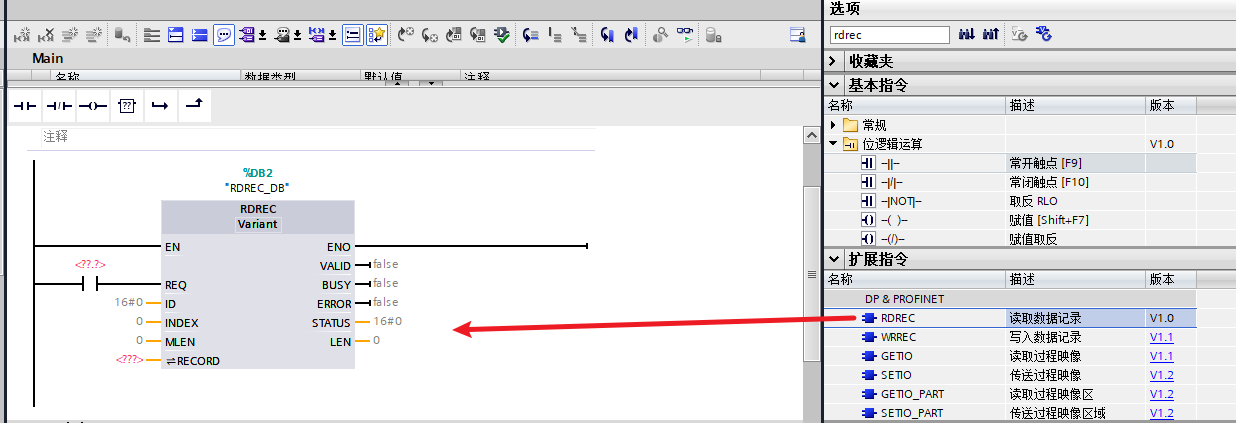
Task: Click search downward icon next to search field
Action: pos(967,34)
